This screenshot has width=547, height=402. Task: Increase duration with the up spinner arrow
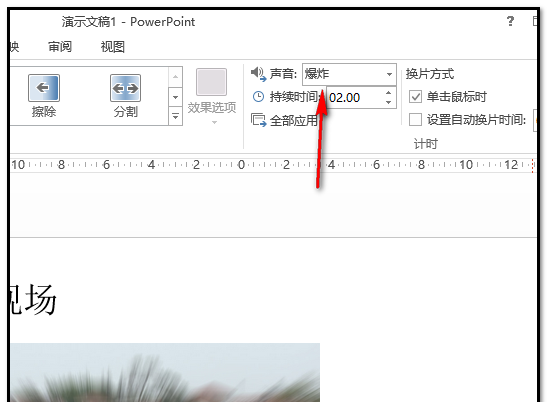click(389, 92)
